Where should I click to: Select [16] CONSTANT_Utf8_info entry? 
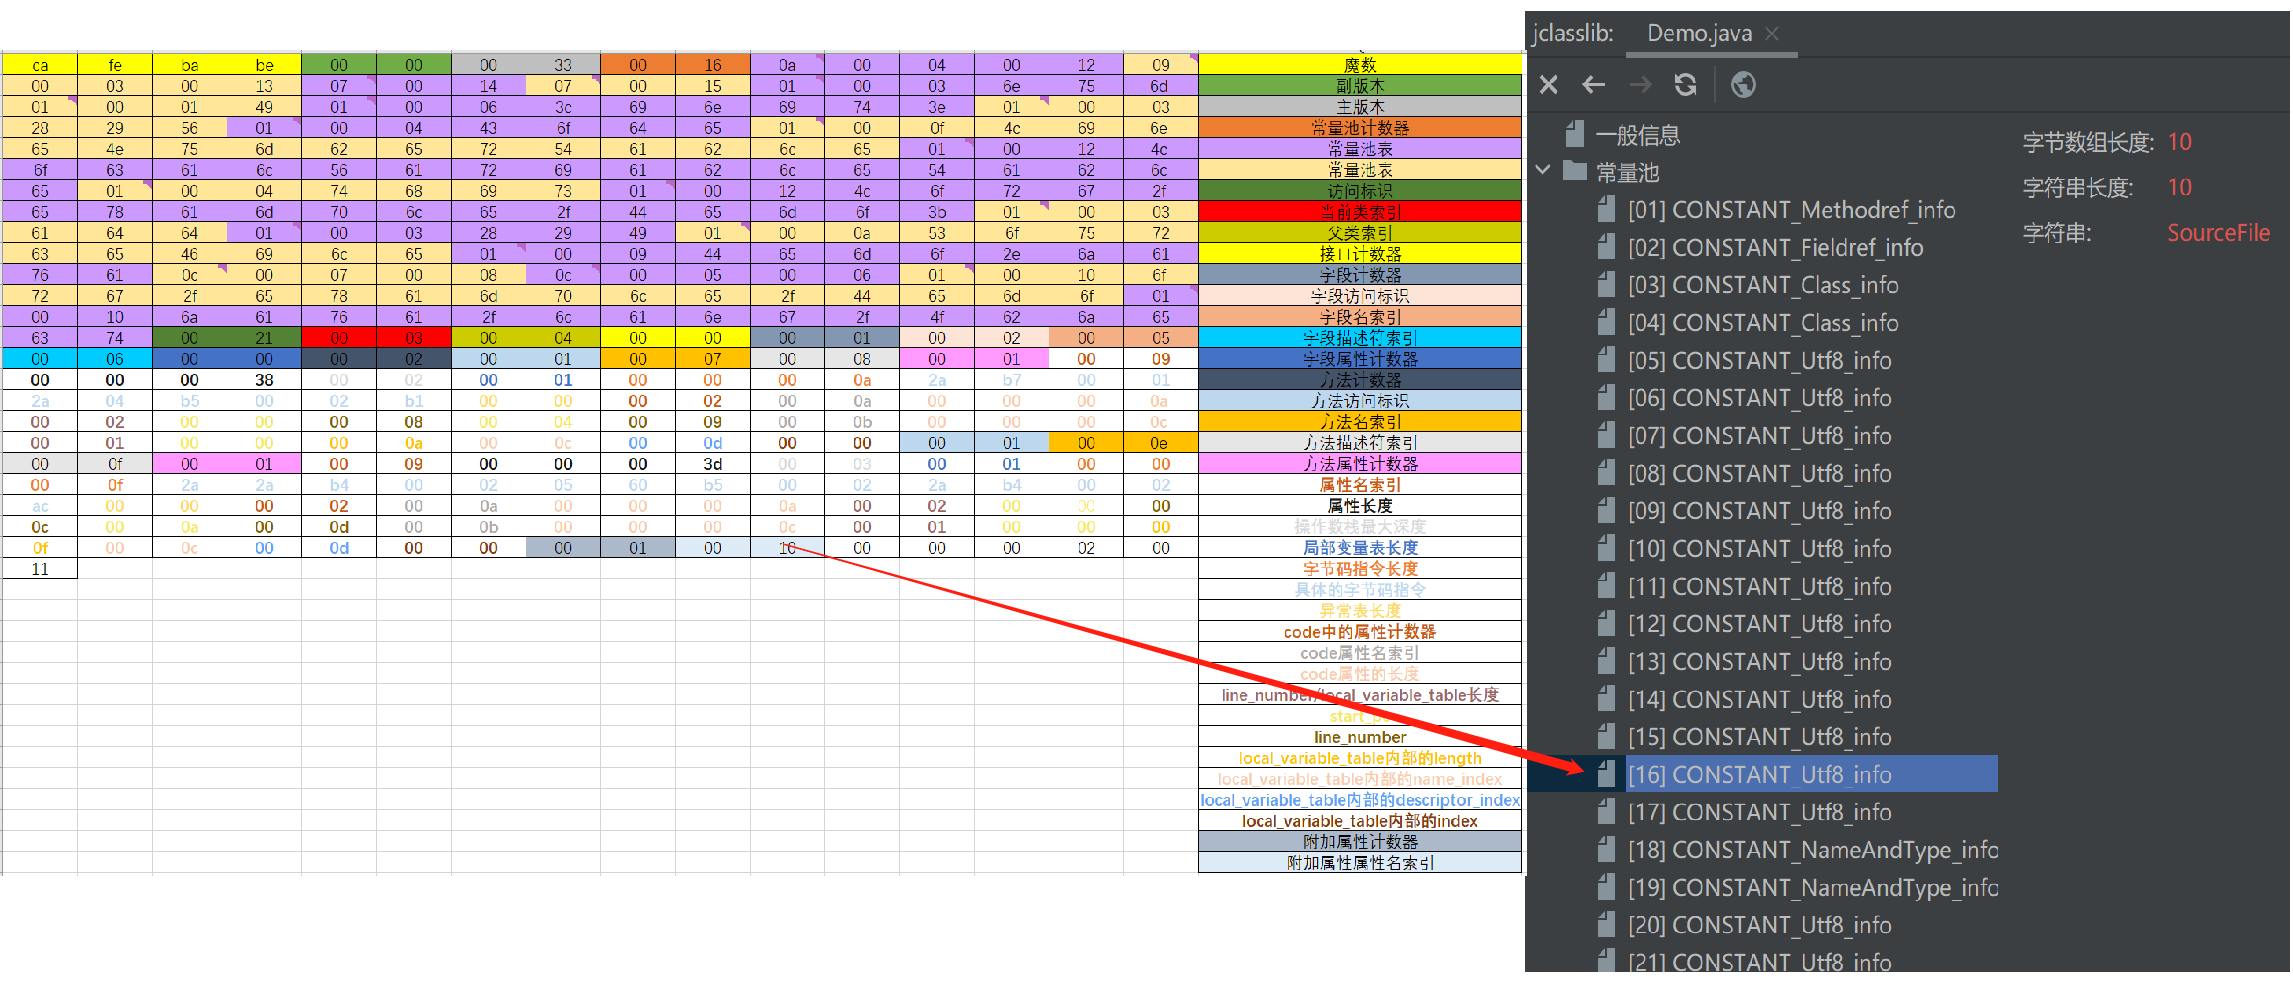point(1759,775)
